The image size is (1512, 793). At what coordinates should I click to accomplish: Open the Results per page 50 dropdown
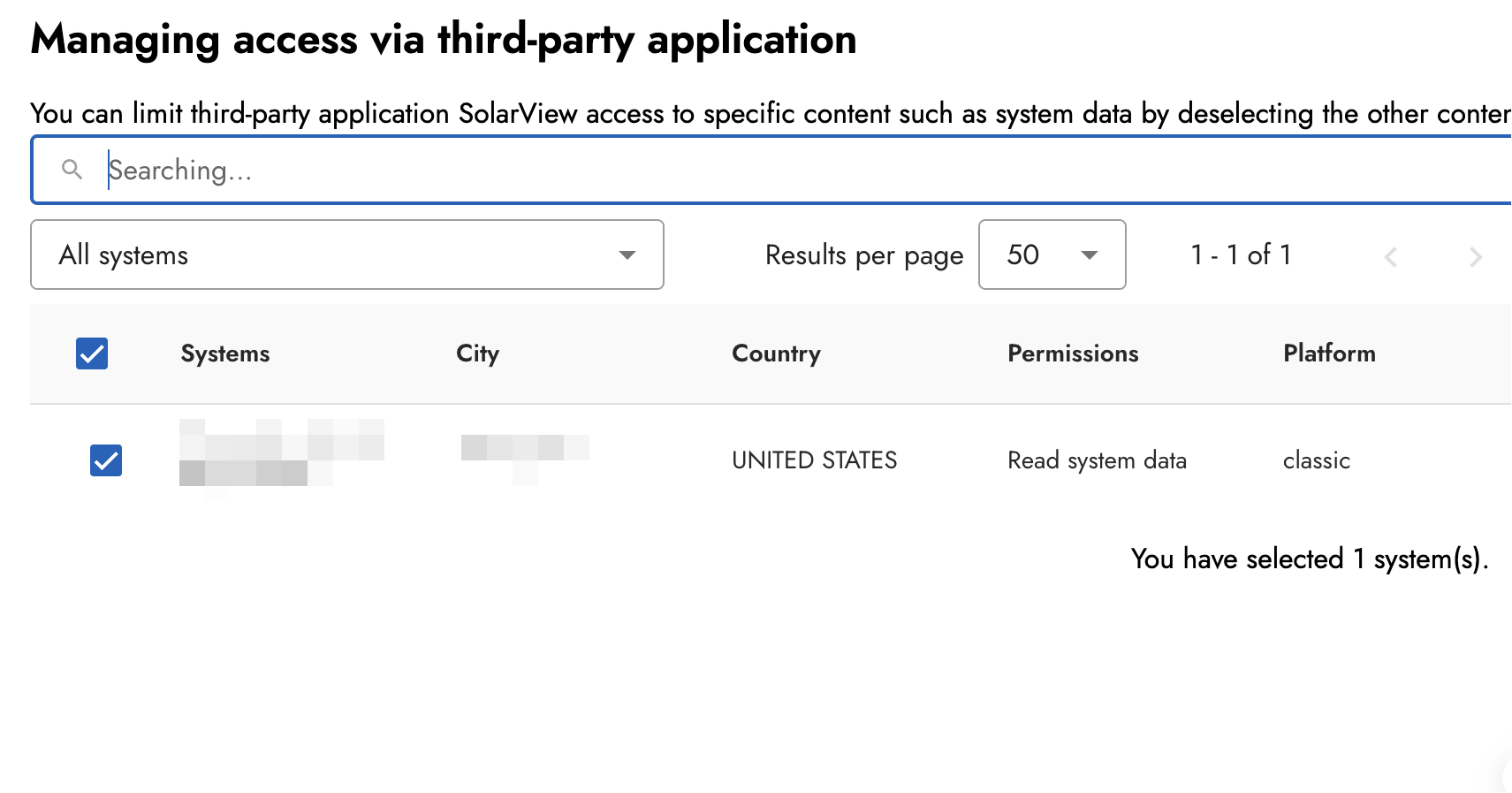tap(1052, 255)
